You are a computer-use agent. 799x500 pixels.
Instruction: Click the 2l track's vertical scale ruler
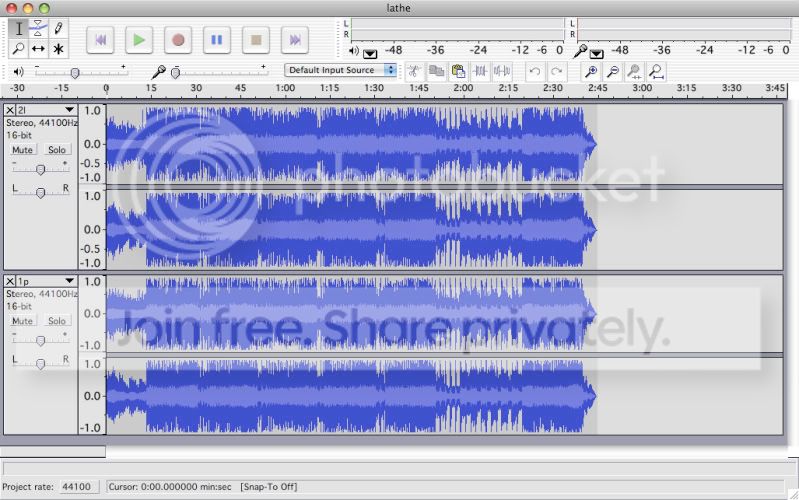[92, 187]
